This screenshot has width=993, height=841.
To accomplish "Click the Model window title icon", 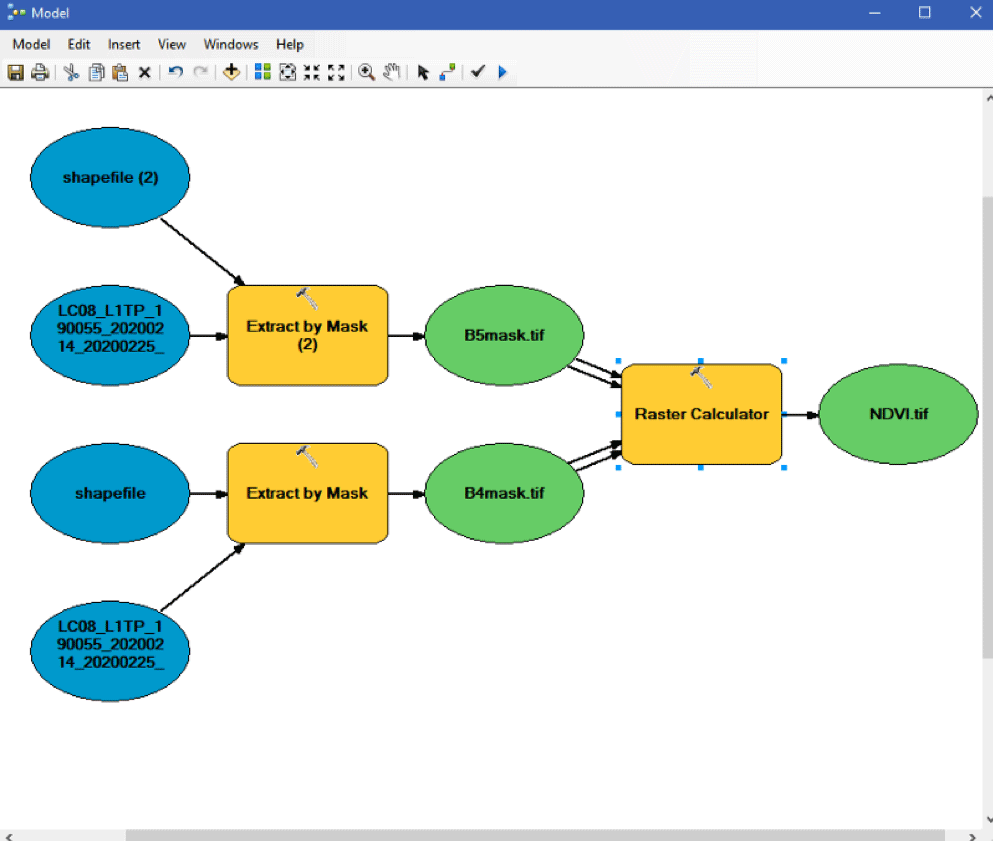I will tap(16, 13).
